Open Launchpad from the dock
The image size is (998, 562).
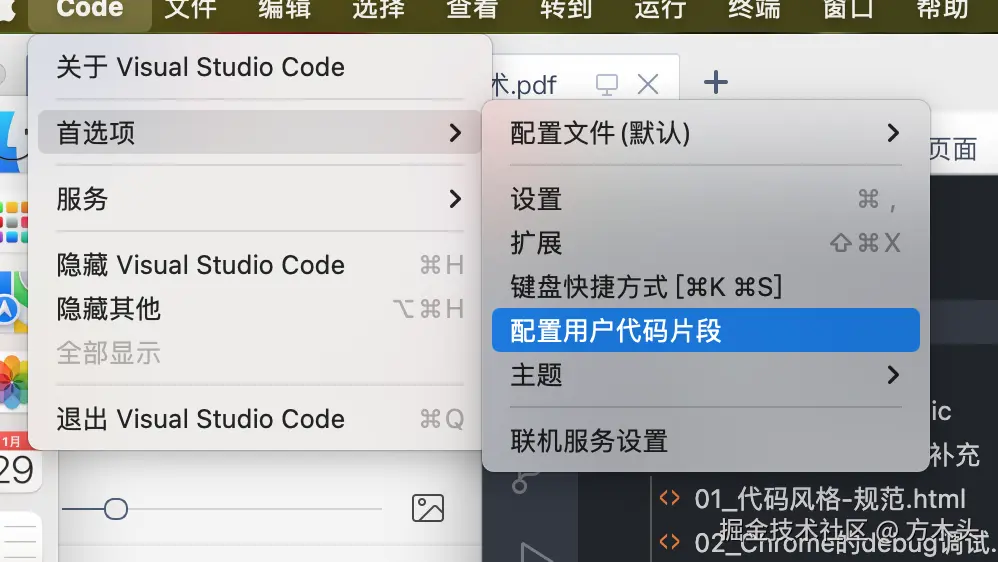click(14, 222)
